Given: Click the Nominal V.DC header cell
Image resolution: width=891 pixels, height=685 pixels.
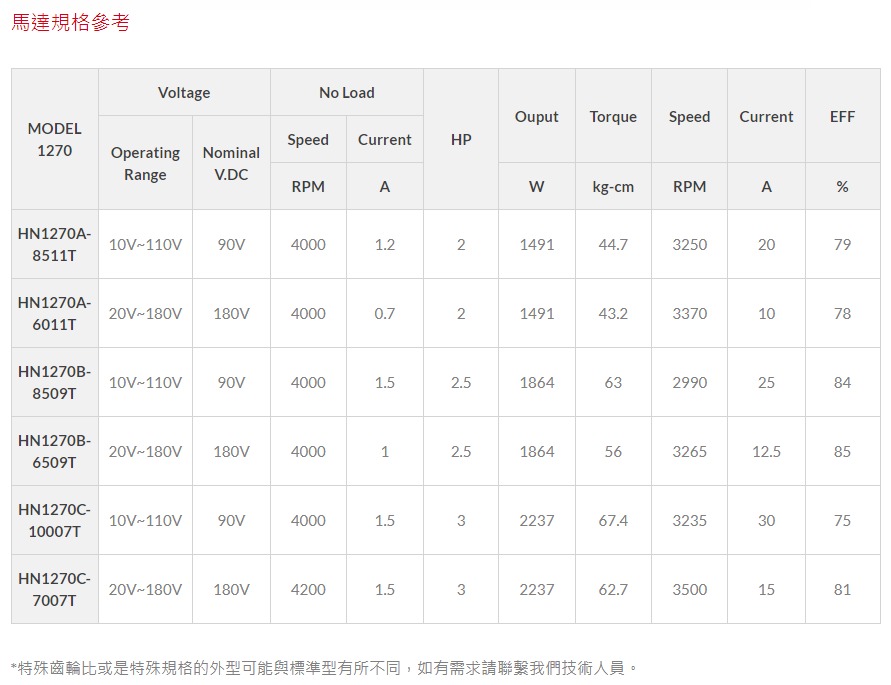Looking at the screenshot, I should pos(231,163).
